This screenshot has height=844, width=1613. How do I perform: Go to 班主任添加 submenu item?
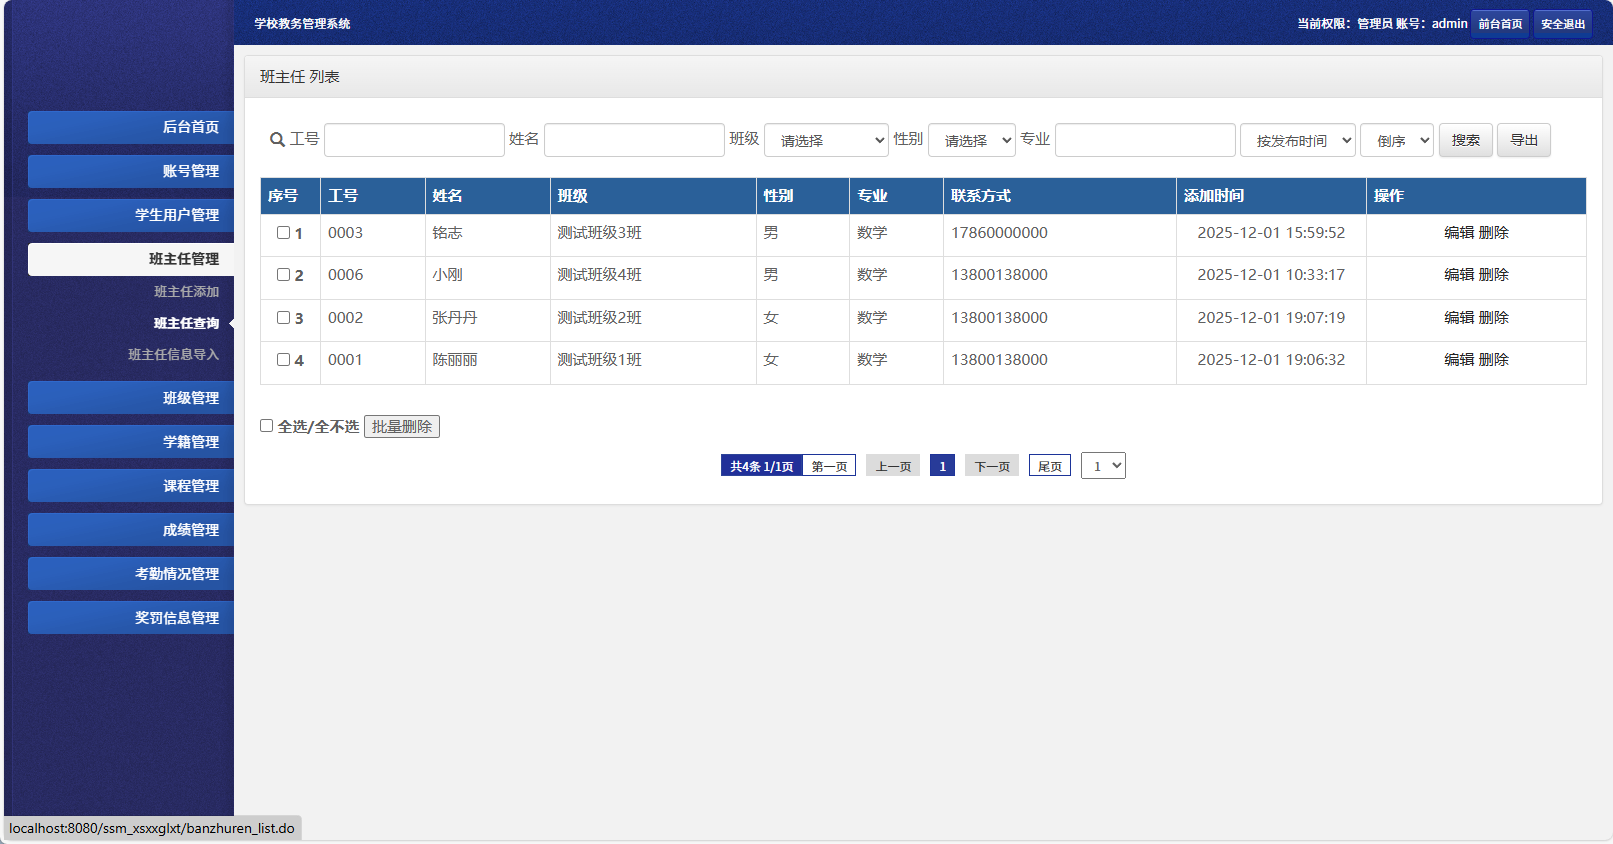coord(186,292)
